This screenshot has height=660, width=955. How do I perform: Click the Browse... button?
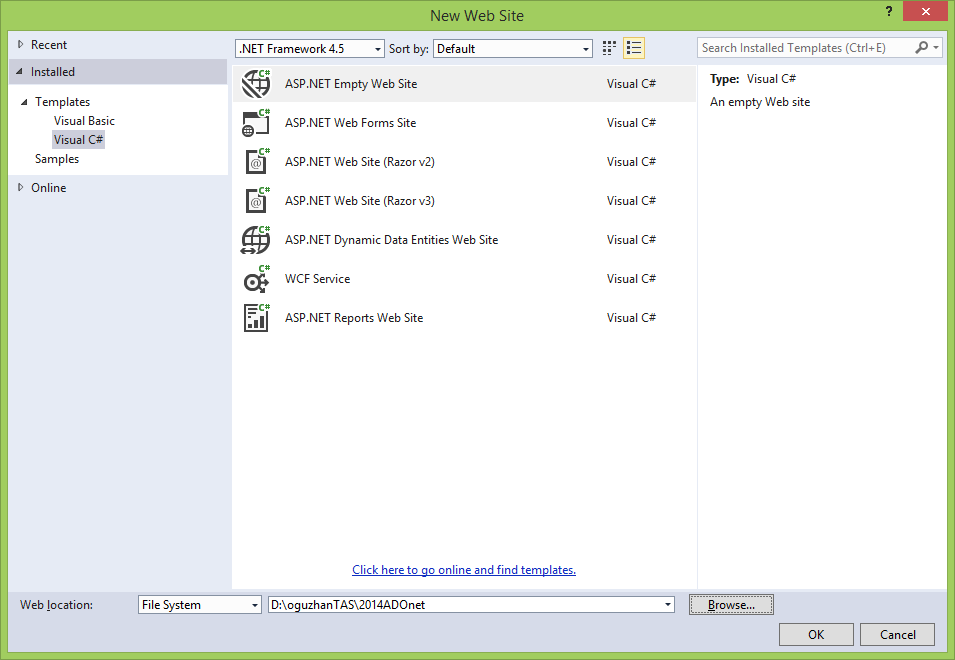[x=731, y=605]
